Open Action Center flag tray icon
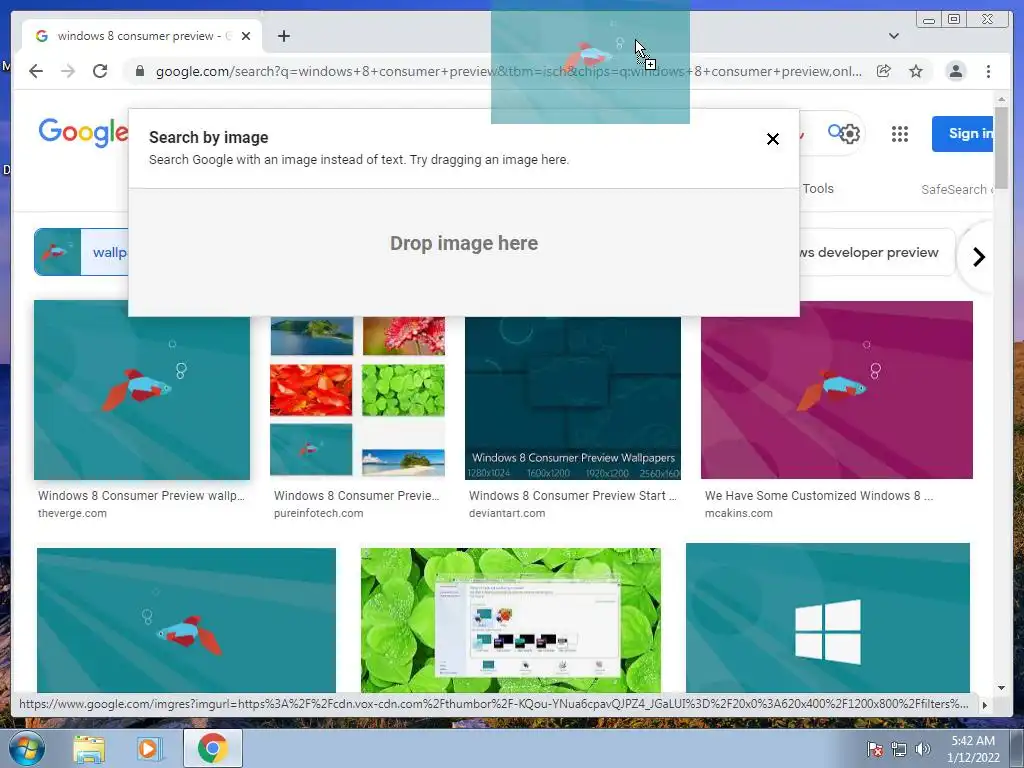 [874, 749]
